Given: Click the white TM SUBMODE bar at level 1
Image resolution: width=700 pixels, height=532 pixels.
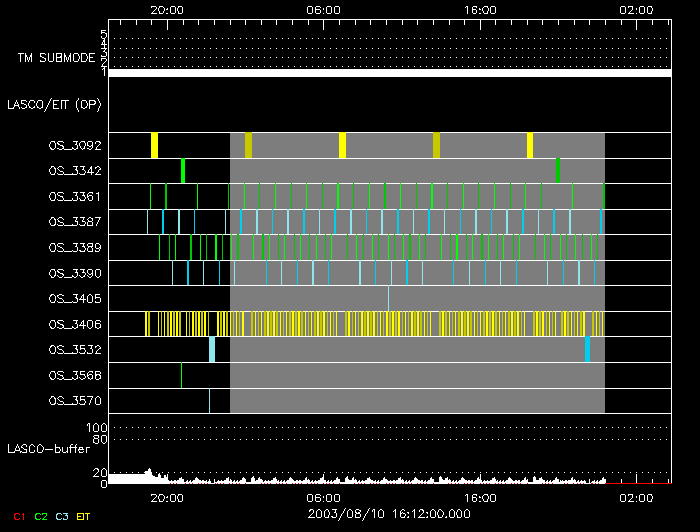Looking at the screenshot, I should 389,73.
